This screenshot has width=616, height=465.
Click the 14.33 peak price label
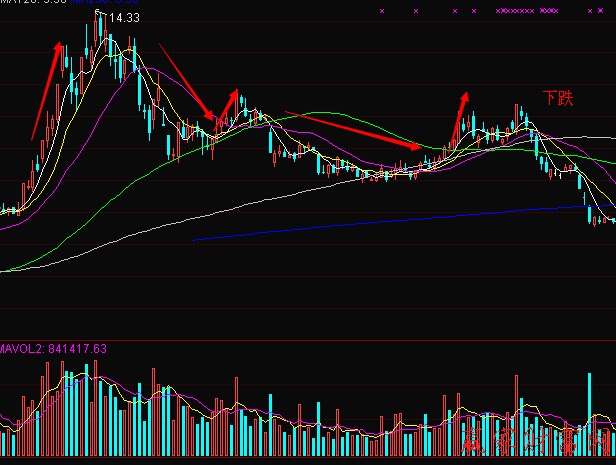pos(124,18)
